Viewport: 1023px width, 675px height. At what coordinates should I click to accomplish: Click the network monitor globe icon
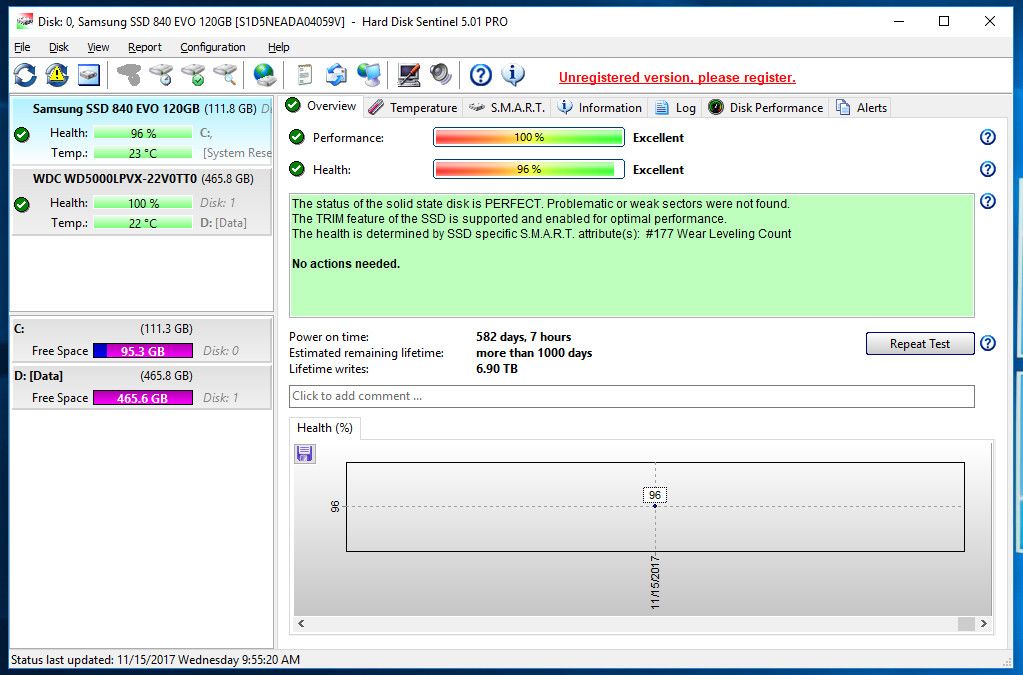coord(369,75)
